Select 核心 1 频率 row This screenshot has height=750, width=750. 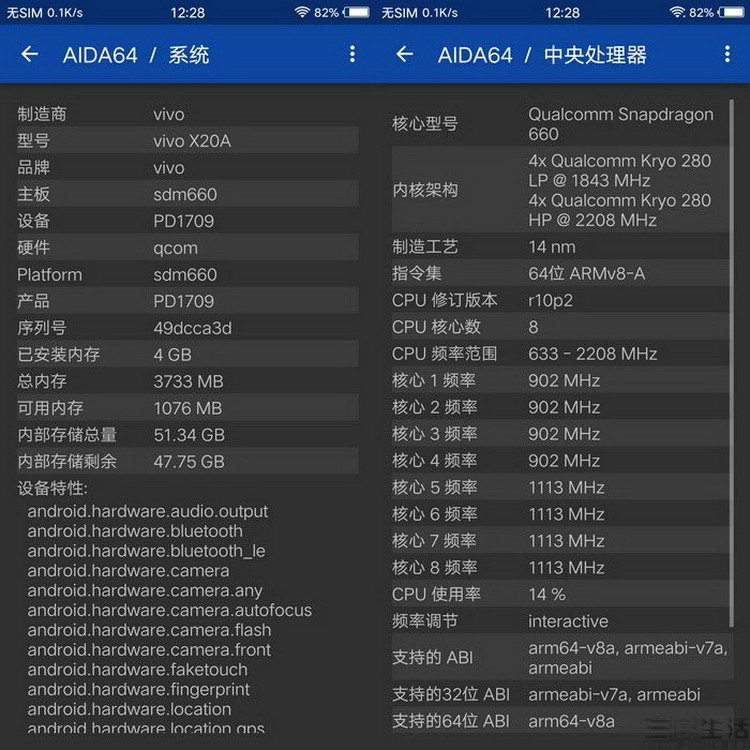(x=560, y=381)
